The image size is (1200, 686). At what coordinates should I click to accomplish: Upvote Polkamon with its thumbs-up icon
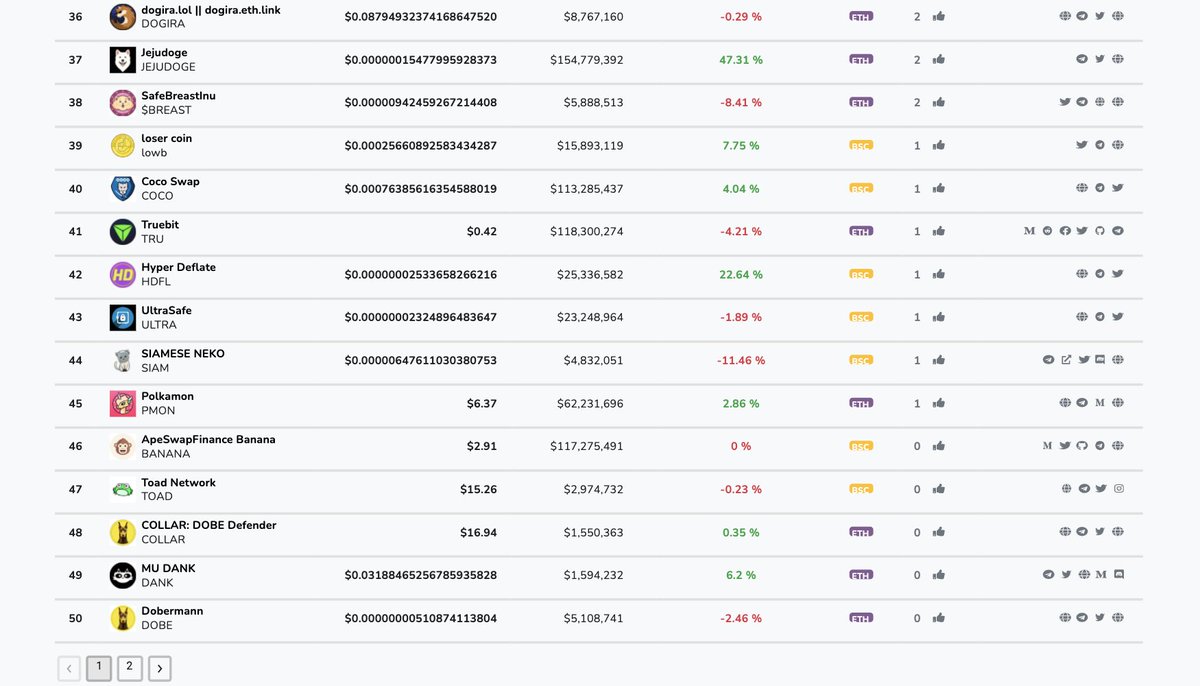938,403
